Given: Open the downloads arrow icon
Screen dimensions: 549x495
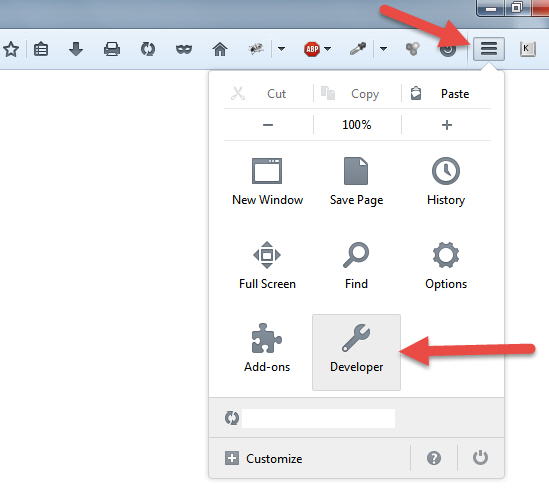Looking at the screenshot, I should click(x=76, y=49).
